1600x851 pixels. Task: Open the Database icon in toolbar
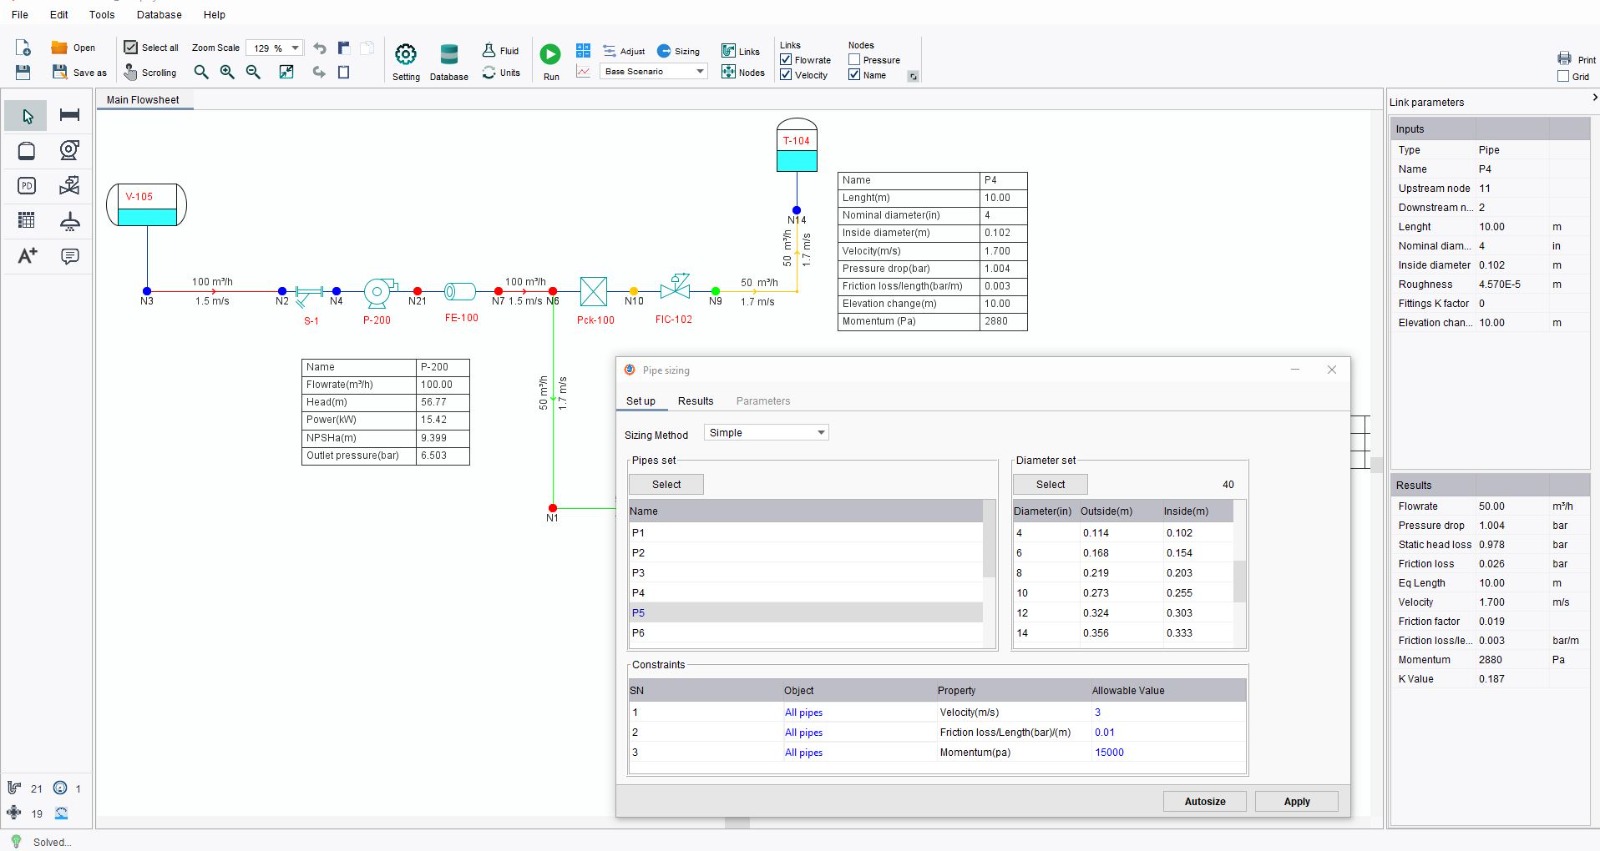449,55
